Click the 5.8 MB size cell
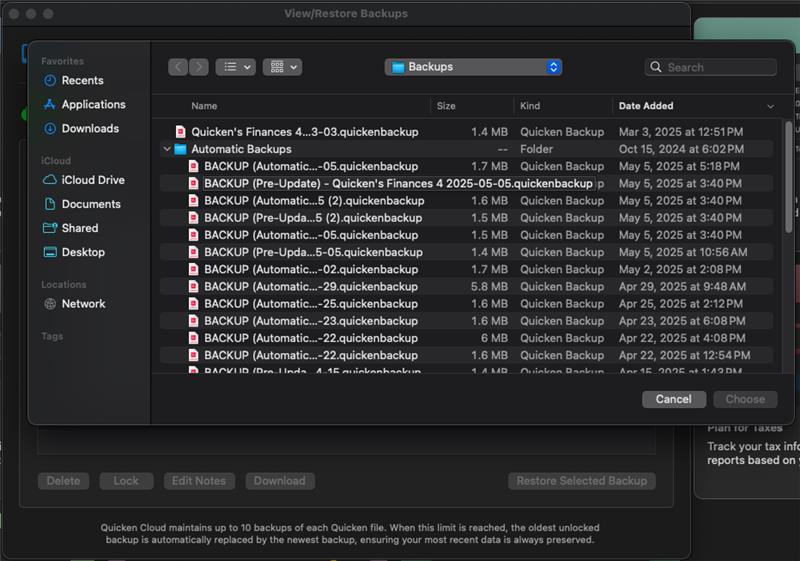This screenshot has width=800, height=561. click(489, 287)
